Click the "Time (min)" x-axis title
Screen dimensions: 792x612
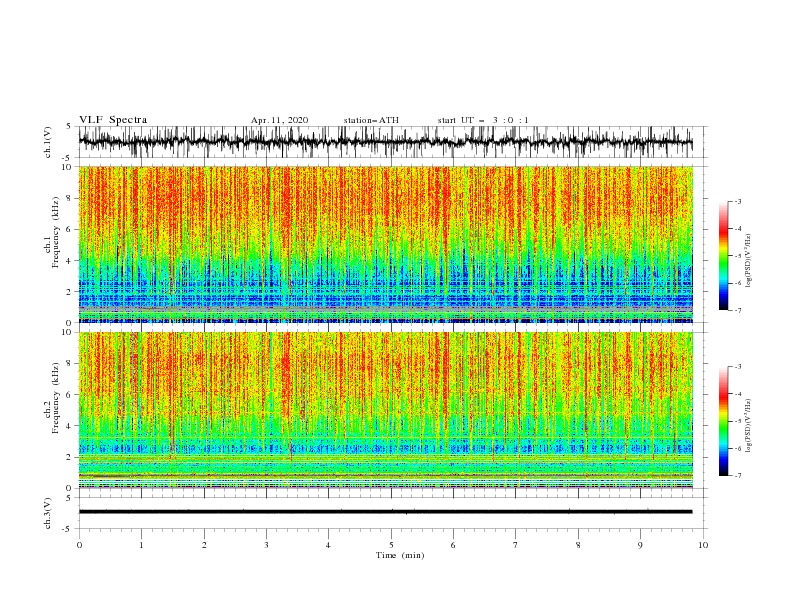click(x=400, y=555)
